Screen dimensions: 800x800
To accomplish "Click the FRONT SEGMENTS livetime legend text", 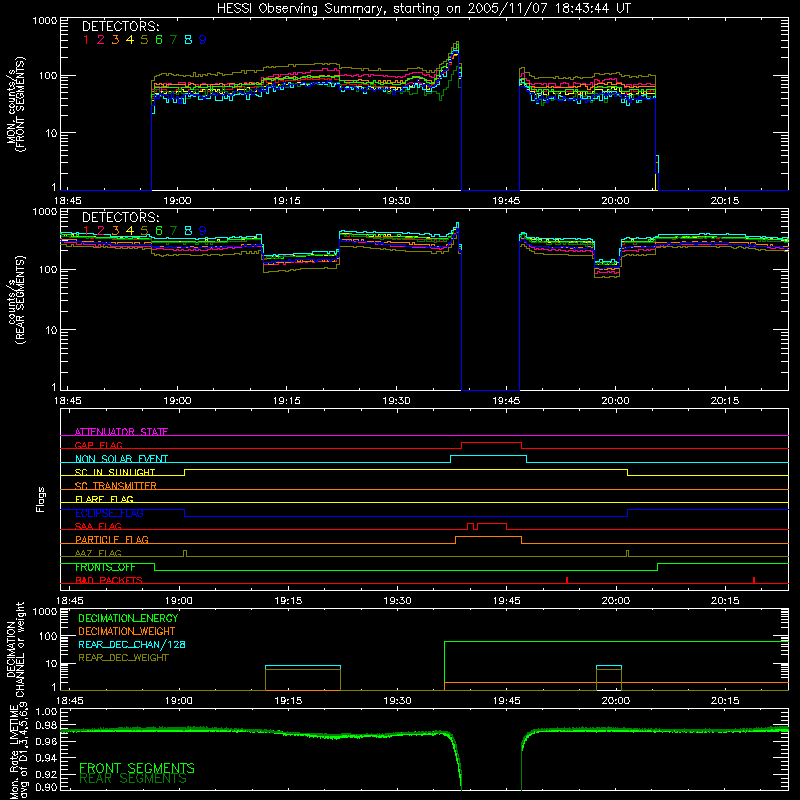I will coord(137,768).
